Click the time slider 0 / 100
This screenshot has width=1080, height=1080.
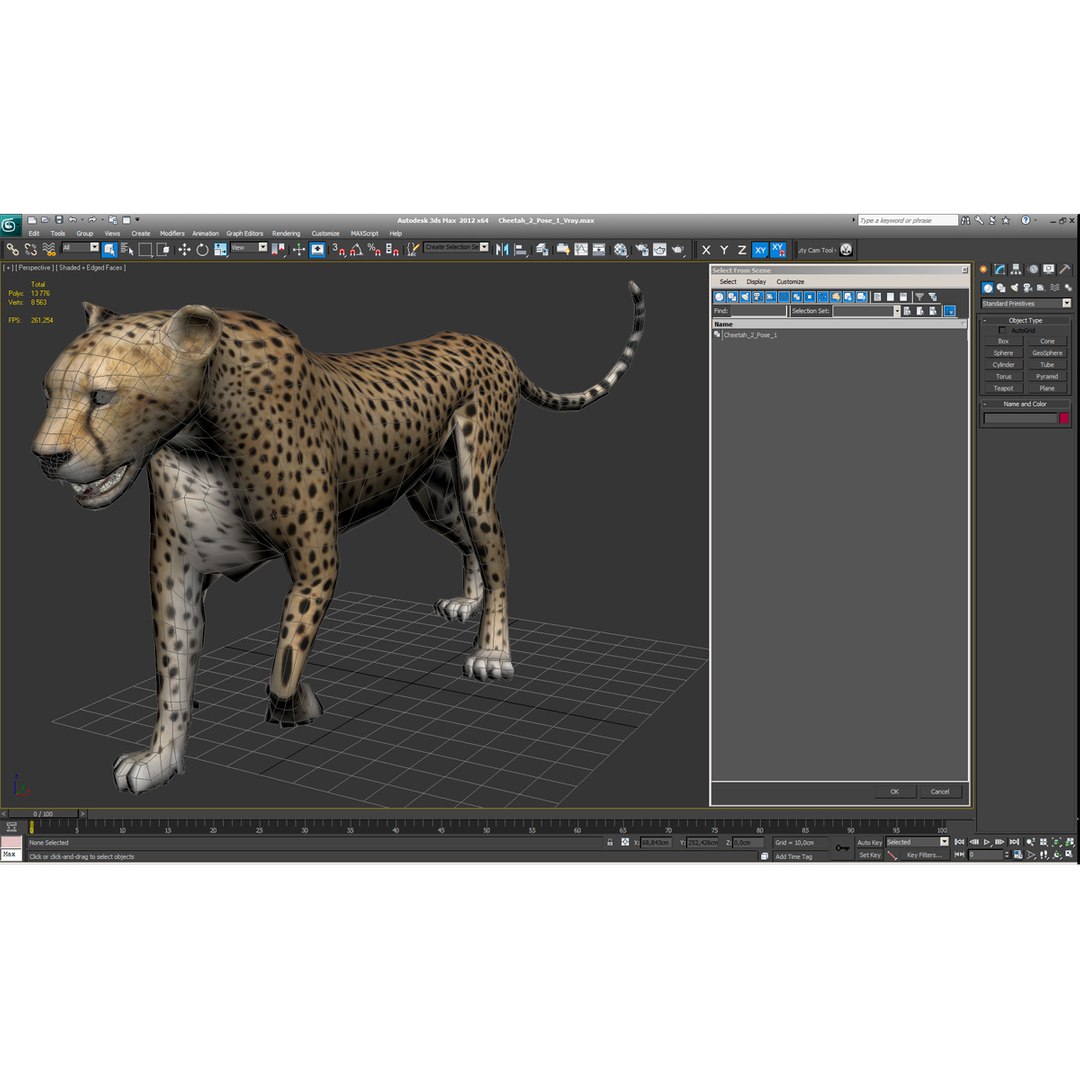coord(43,813)
